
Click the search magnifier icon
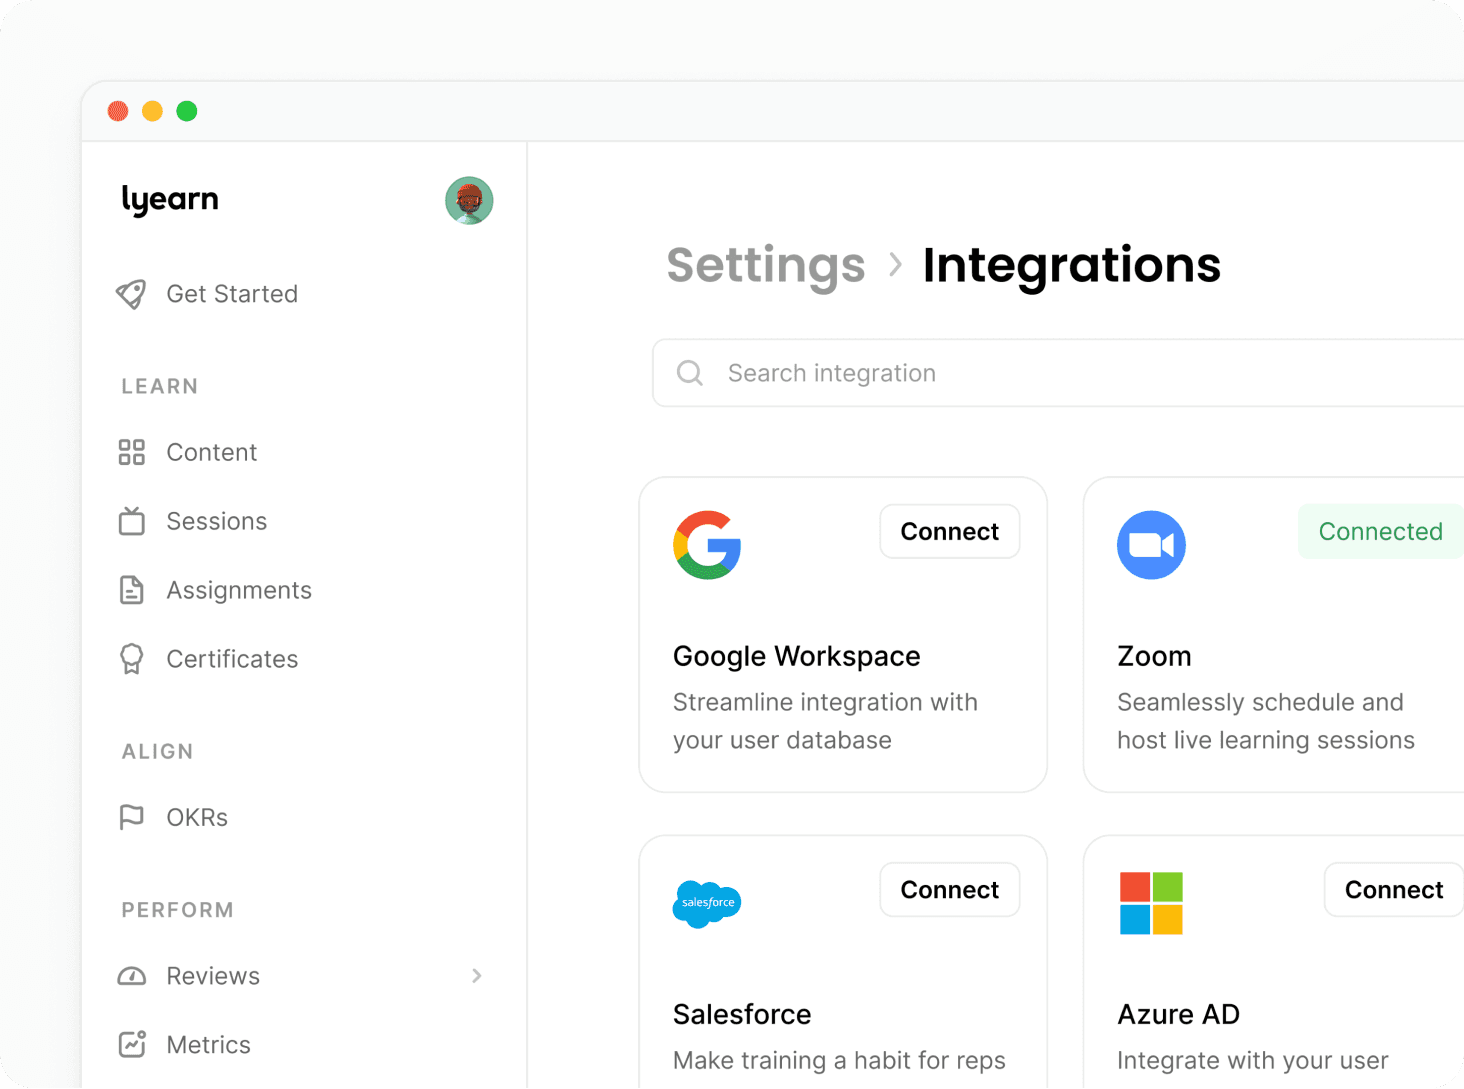(x=690, y=373)
